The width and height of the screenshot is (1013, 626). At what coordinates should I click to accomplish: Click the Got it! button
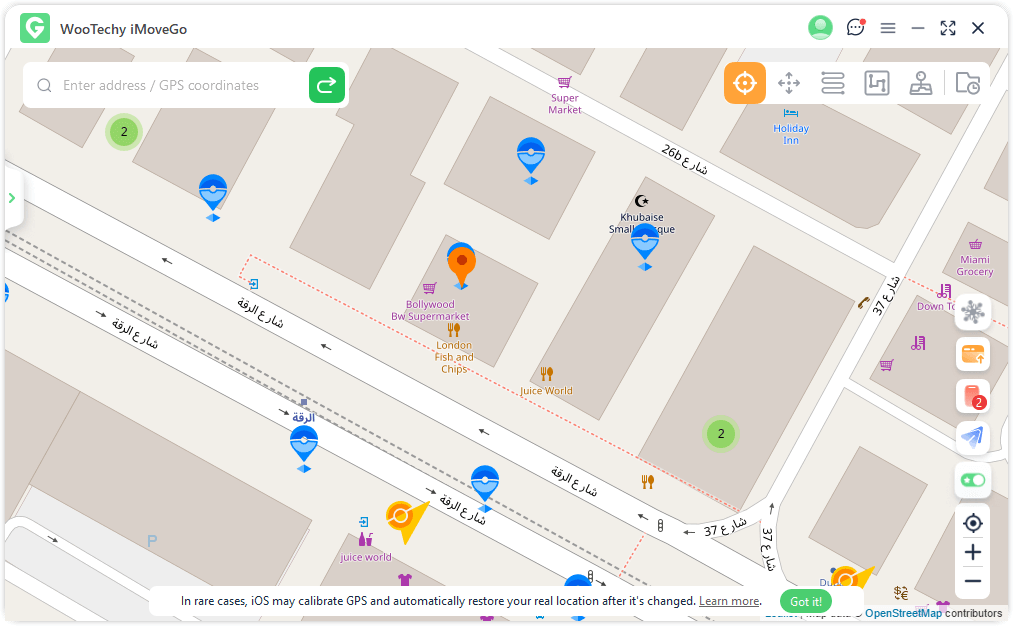click(x=806, y=601)
